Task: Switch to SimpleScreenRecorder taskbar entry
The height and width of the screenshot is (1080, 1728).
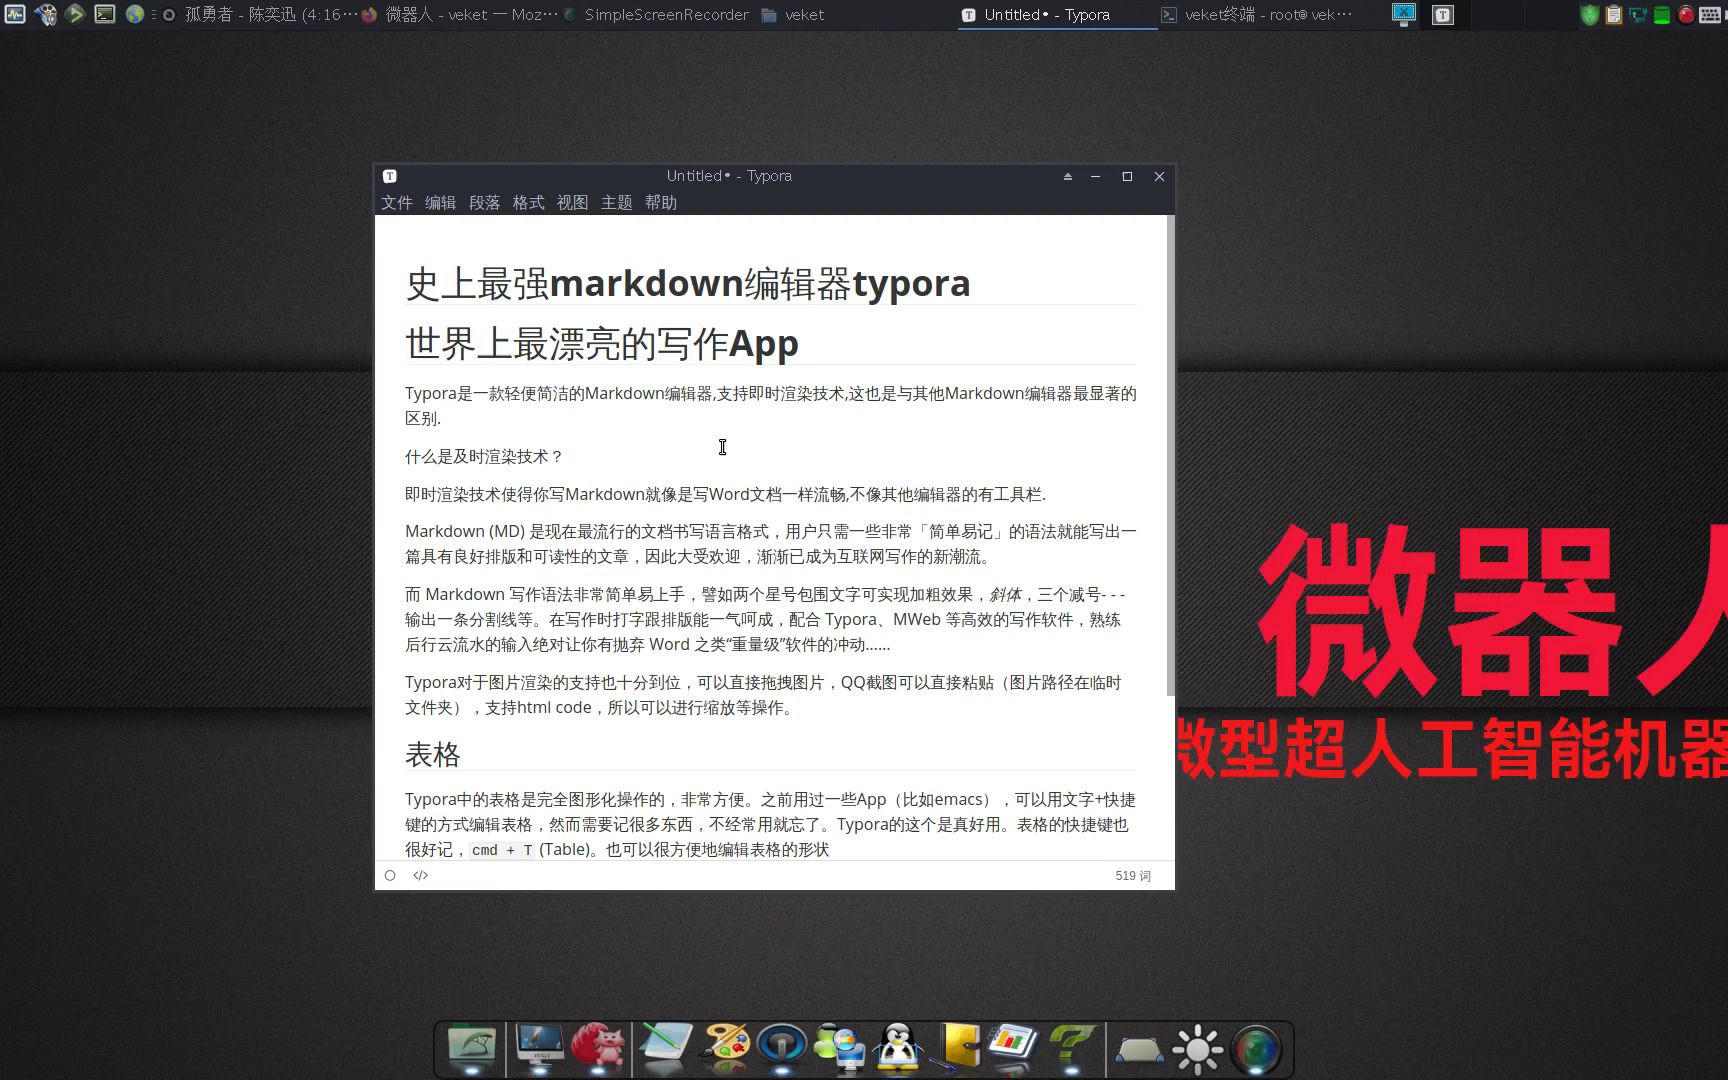Action: pos(657,14)
